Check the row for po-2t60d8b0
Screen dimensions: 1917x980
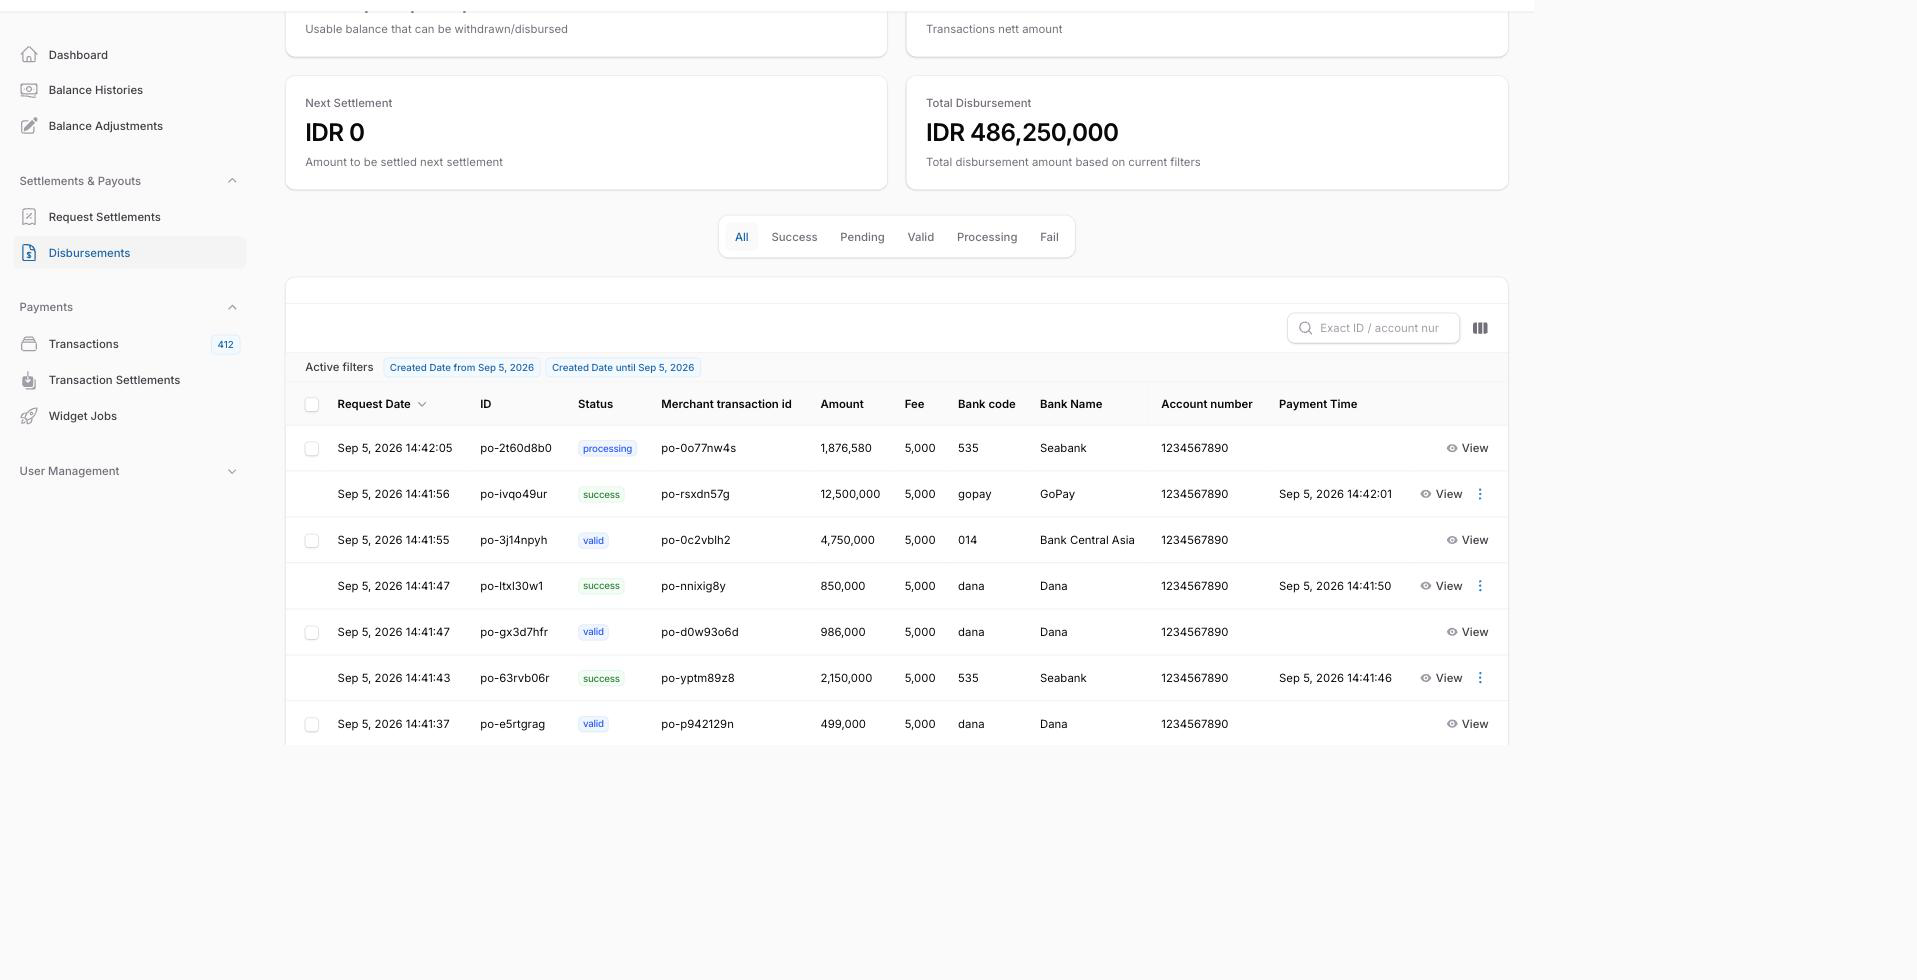pos(312,449)
